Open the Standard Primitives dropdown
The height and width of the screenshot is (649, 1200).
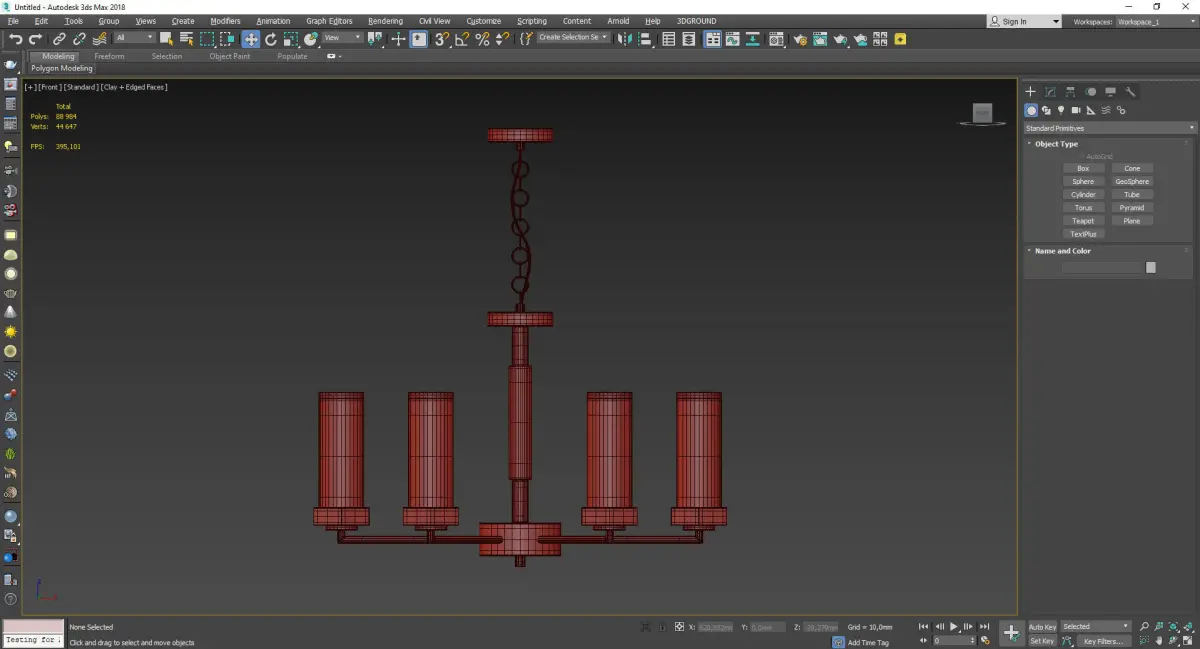click(x=1109, y=128)
